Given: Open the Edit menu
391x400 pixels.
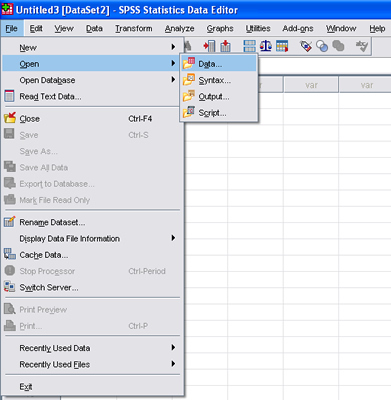Looking at the screenshot, I should point(36,29).
